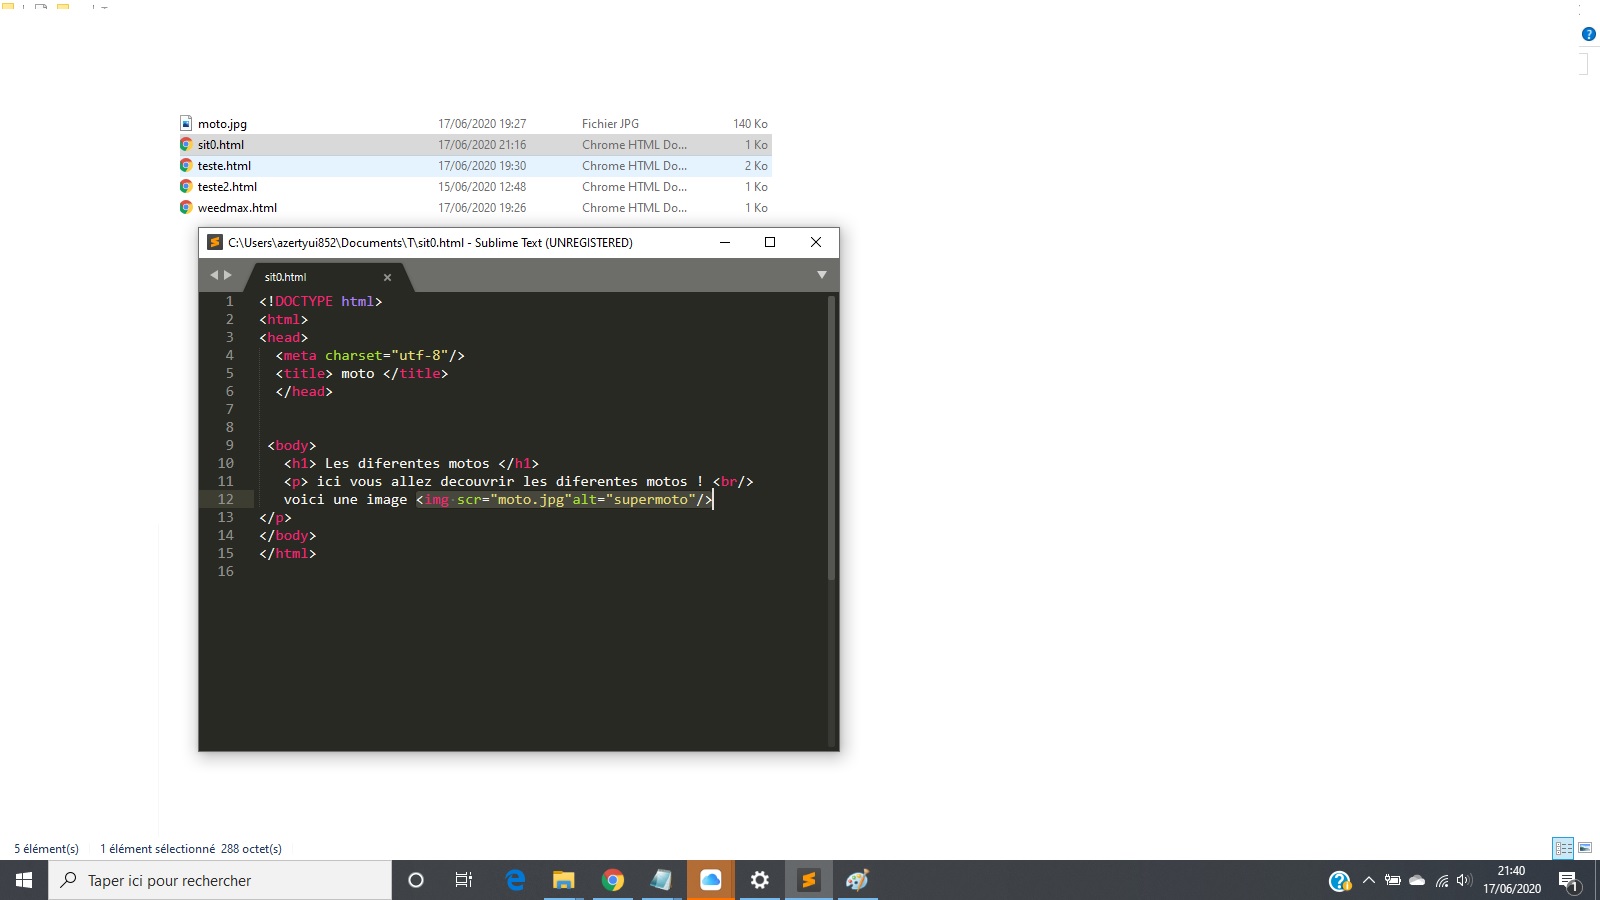Select weedmax.html in the file list
1600x900 pixels.
[x=237, y=208]
